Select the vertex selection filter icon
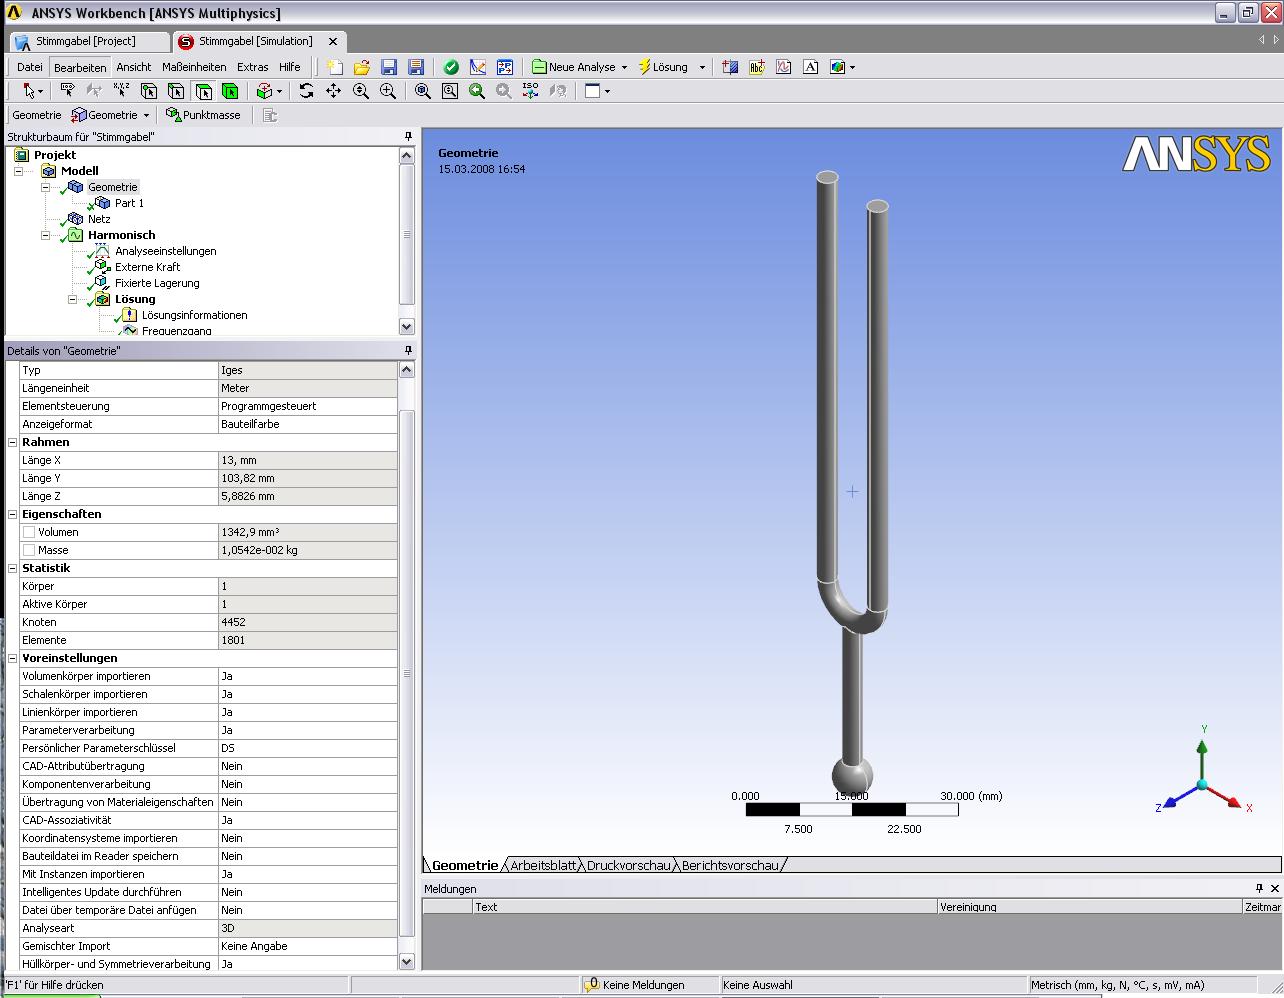The height and width of the screenshot is (998, 1284). click(149, 91)
